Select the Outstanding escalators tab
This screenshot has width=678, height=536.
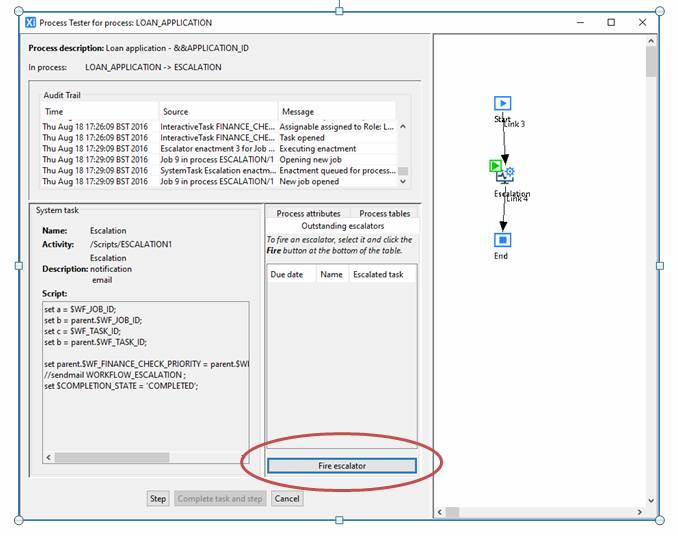(x=342, y=227)
